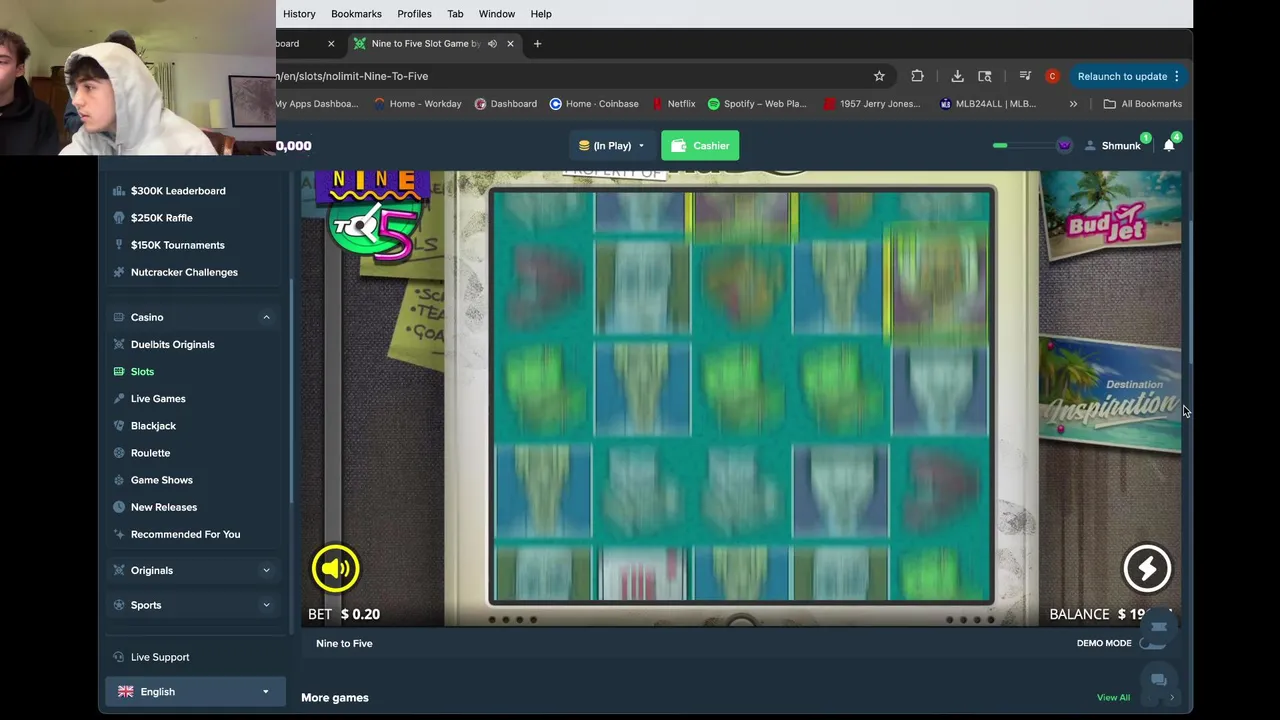Click the tab search icon beside downloads
Image resolution: width=1280 pixels, height=720 pixels.
point(985,76)
